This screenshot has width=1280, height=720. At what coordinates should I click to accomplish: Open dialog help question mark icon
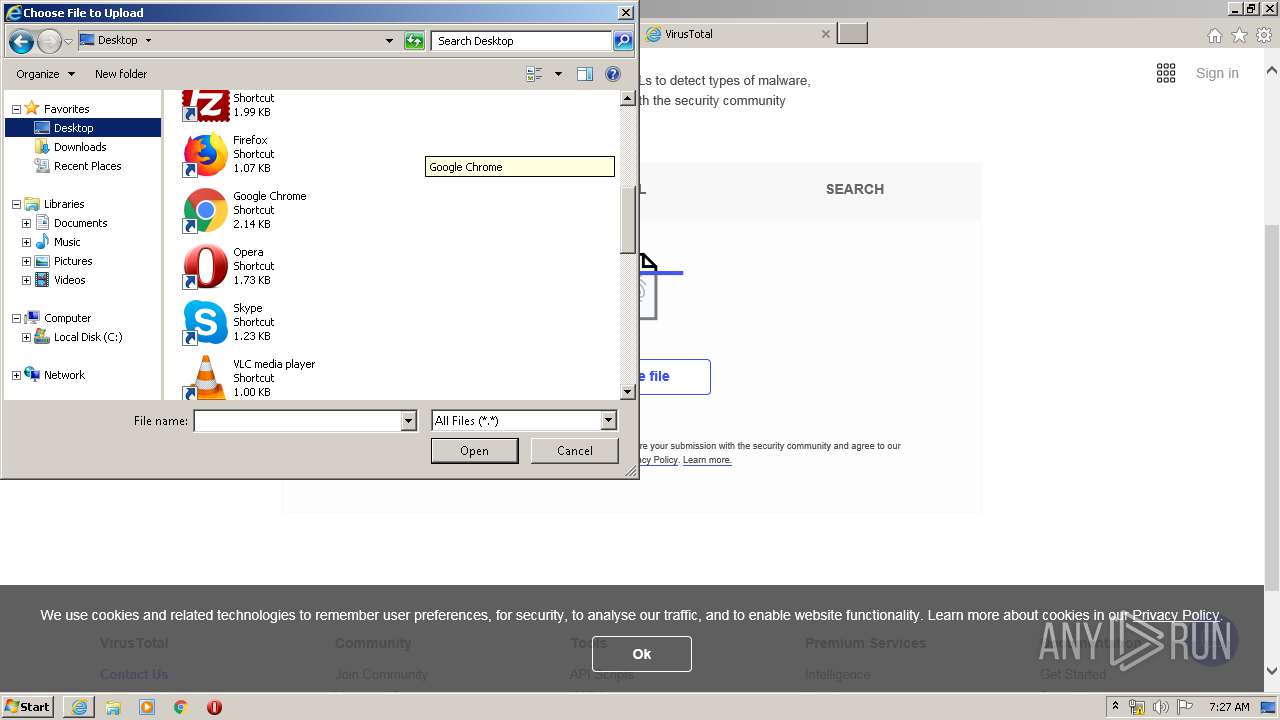[613, 74]
